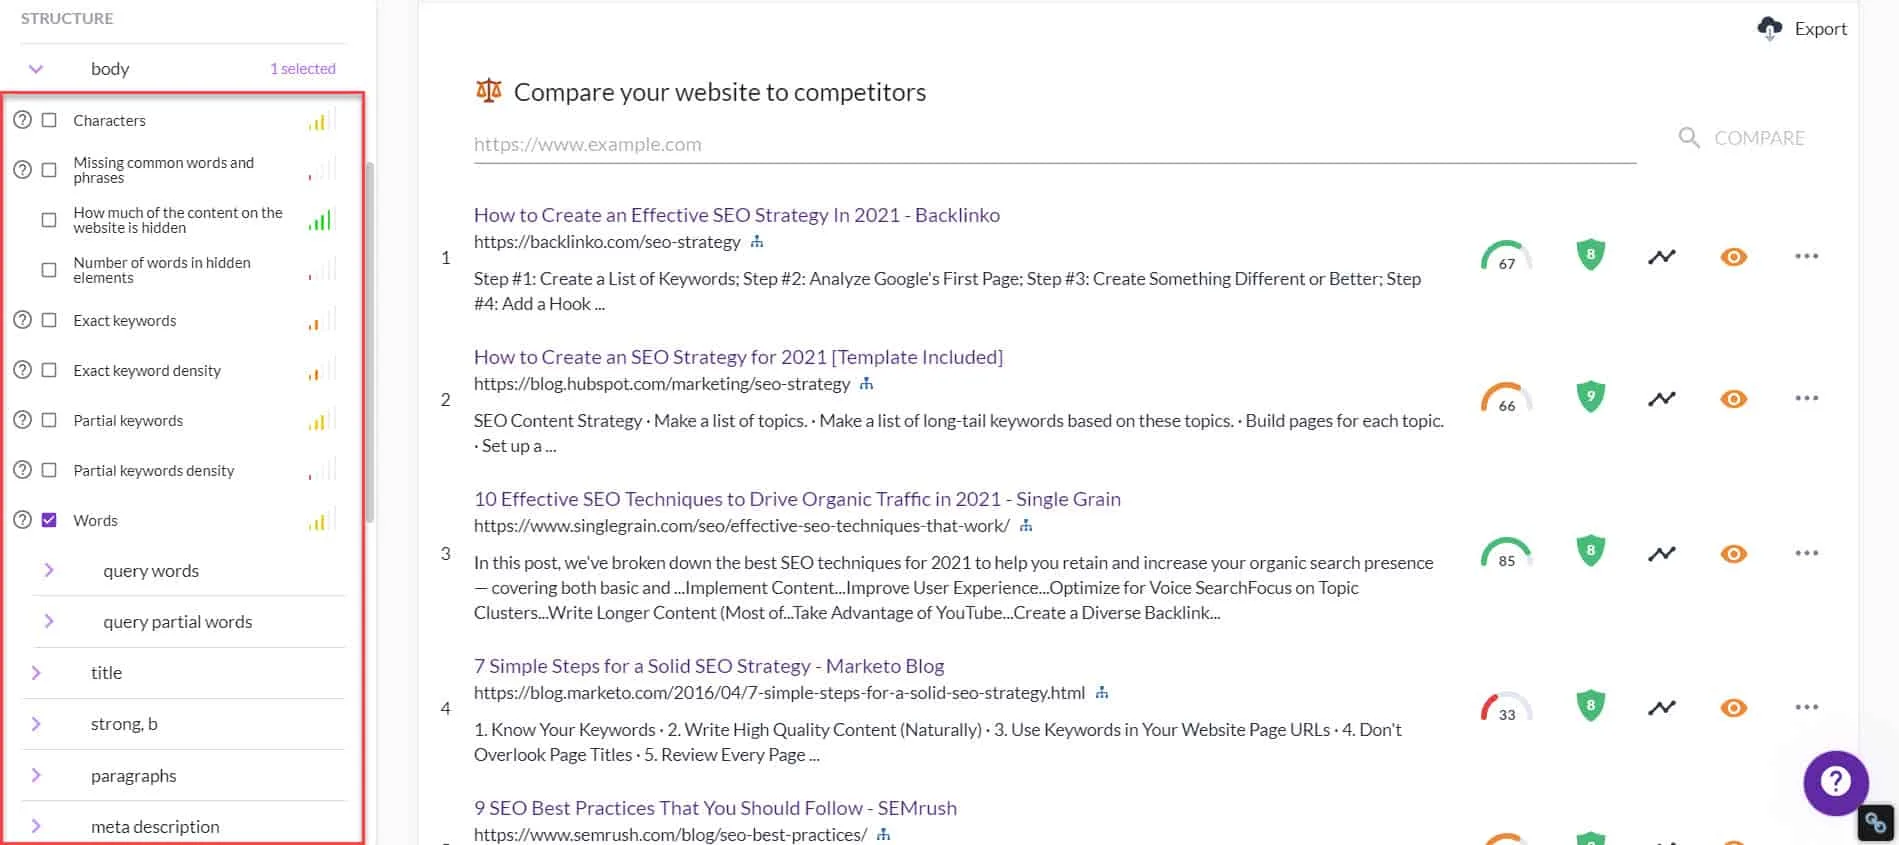
Task: Click the sitemap icon next to backlinko.com URL
Action: tap(757, 242)
